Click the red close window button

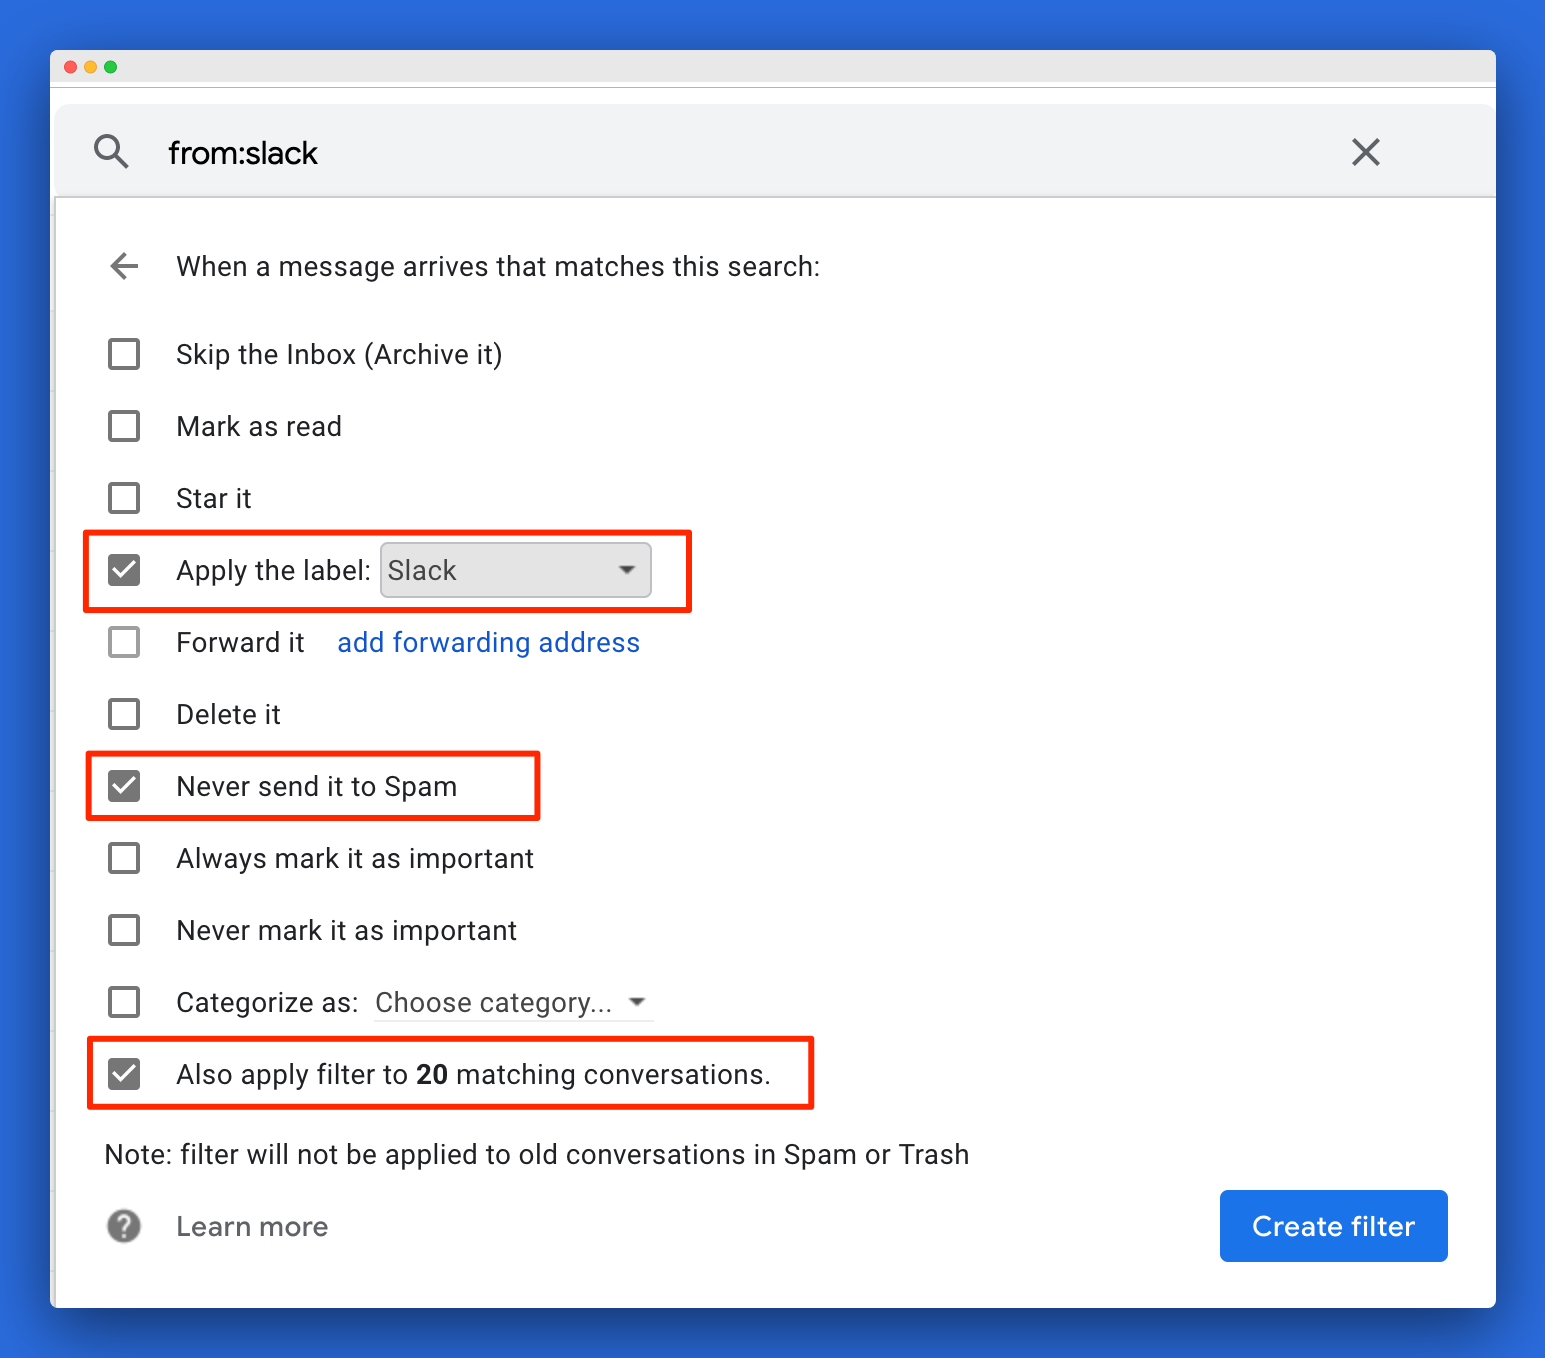coord(70,67)
